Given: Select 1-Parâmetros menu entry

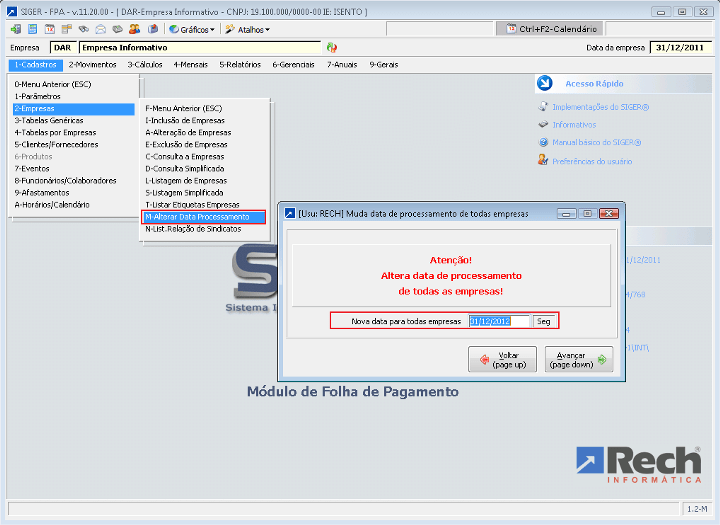Looking at the screenshot, I should pos(73,96).
